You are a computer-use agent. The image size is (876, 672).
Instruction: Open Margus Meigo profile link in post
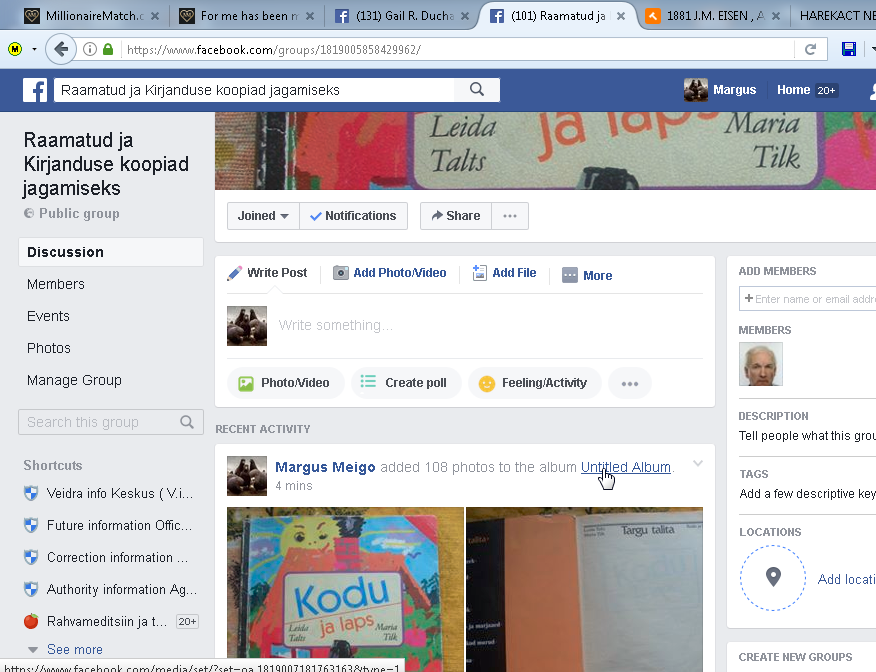pyautogui.click(x=325, y=467)
